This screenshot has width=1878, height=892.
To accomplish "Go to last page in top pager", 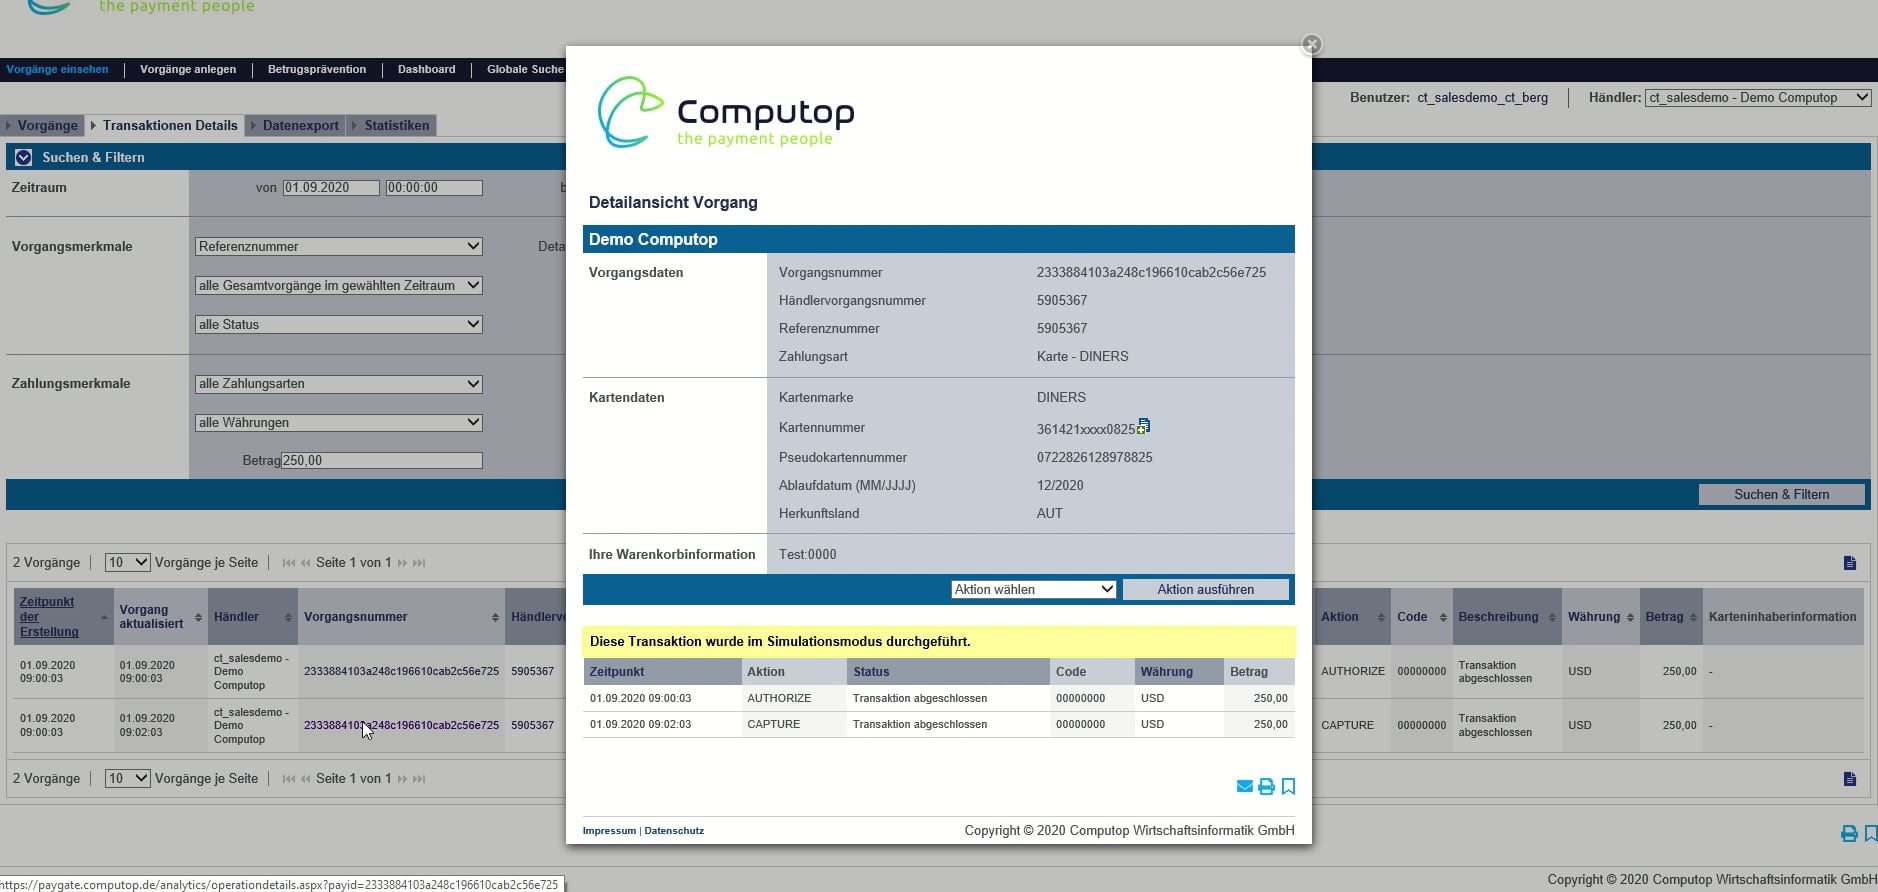I will pyautogui.click(x=419, y=563).
